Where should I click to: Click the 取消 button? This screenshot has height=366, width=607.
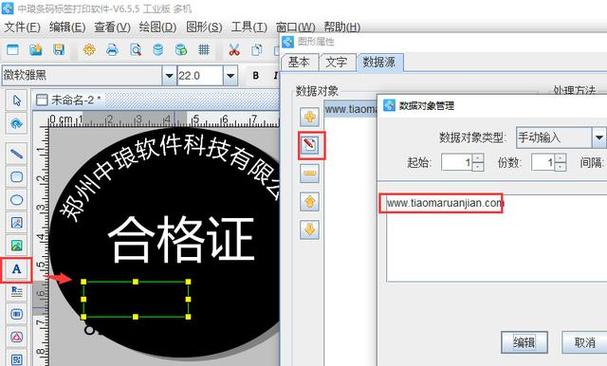coord(585,342)
